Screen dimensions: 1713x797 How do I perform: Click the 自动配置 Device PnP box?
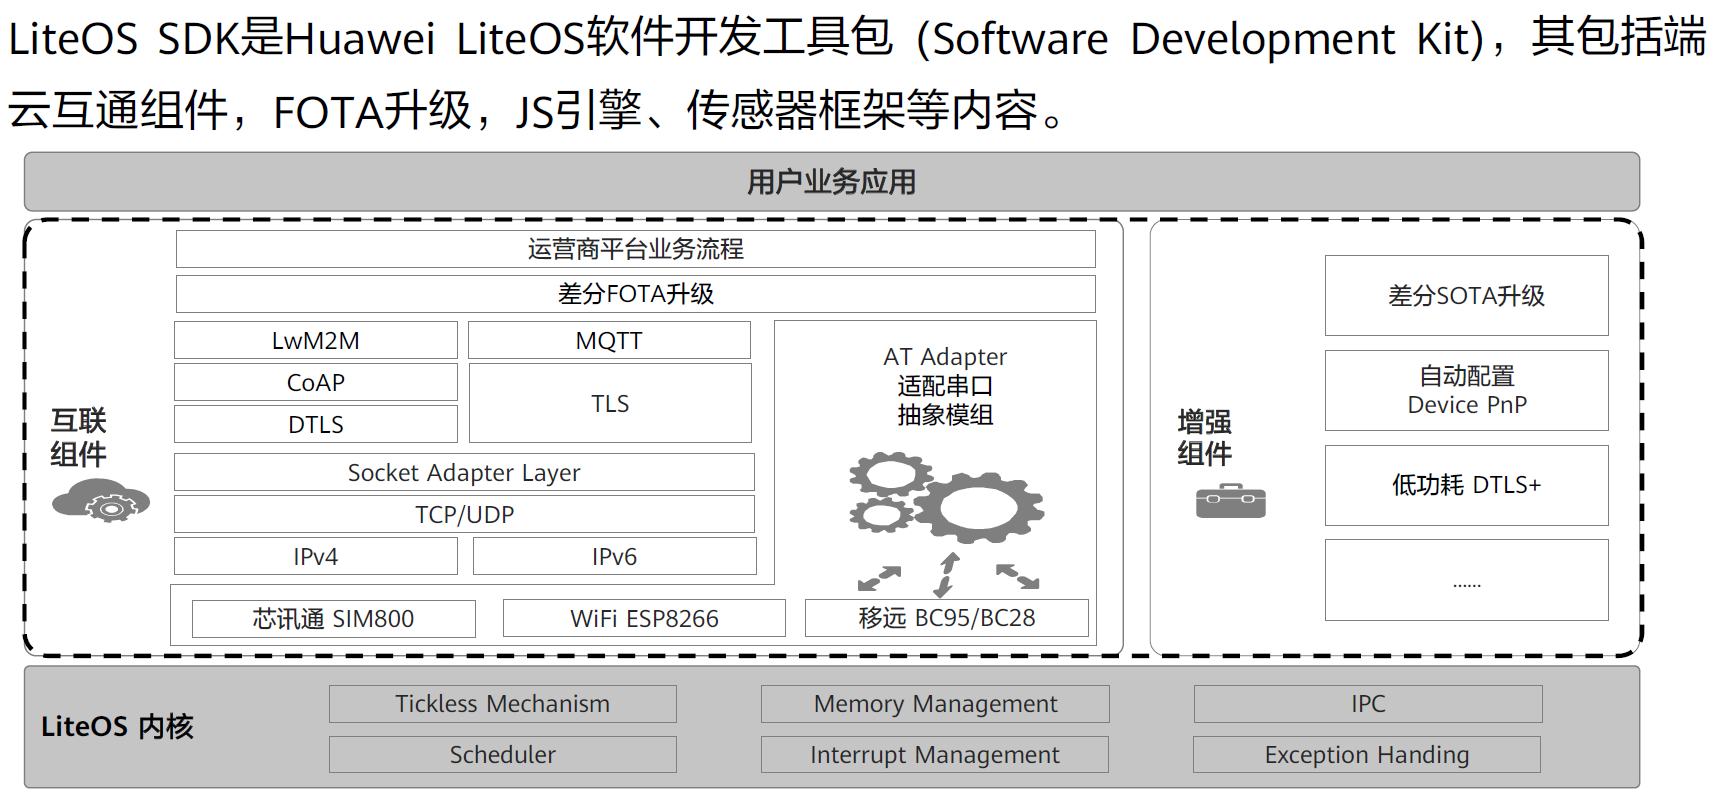1467,390
